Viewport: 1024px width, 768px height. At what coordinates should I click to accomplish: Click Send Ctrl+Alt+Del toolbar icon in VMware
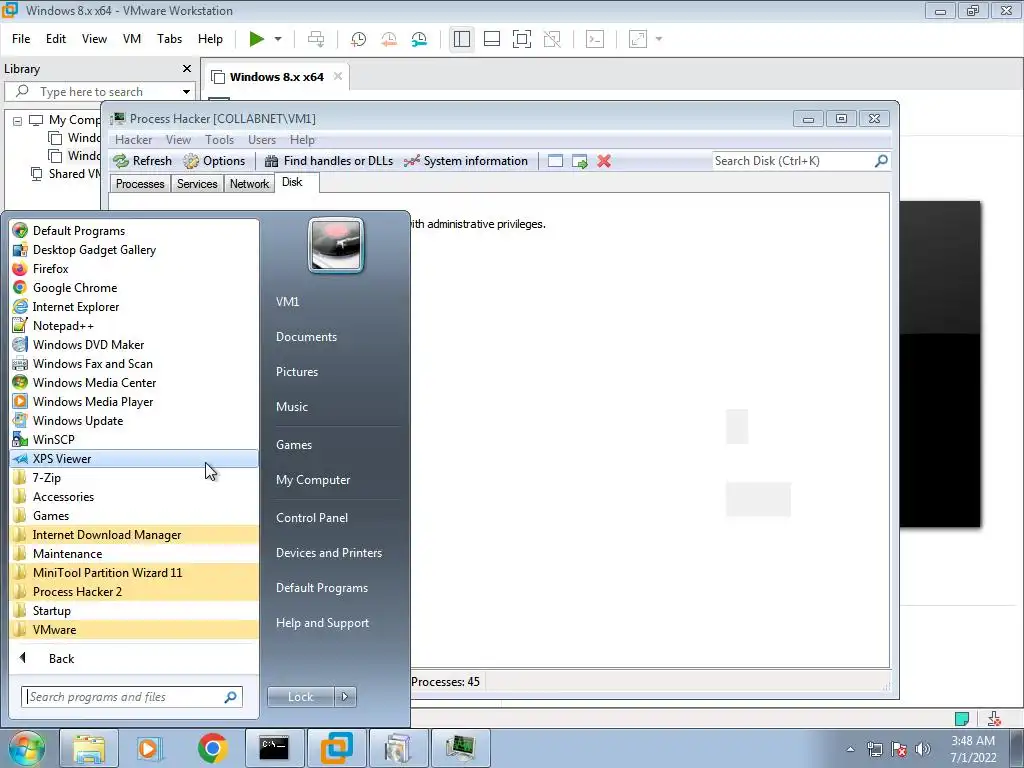click(316, 39)
